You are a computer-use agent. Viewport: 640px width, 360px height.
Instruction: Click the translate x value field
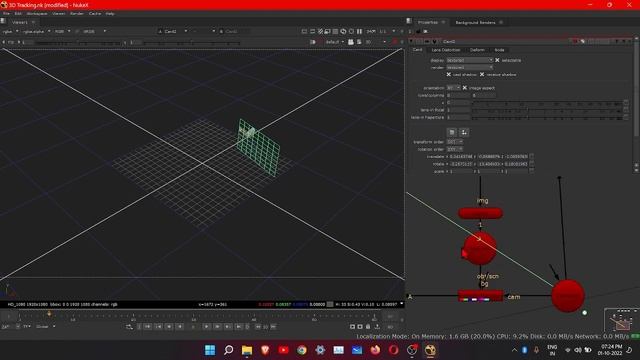tap(461, 156)
